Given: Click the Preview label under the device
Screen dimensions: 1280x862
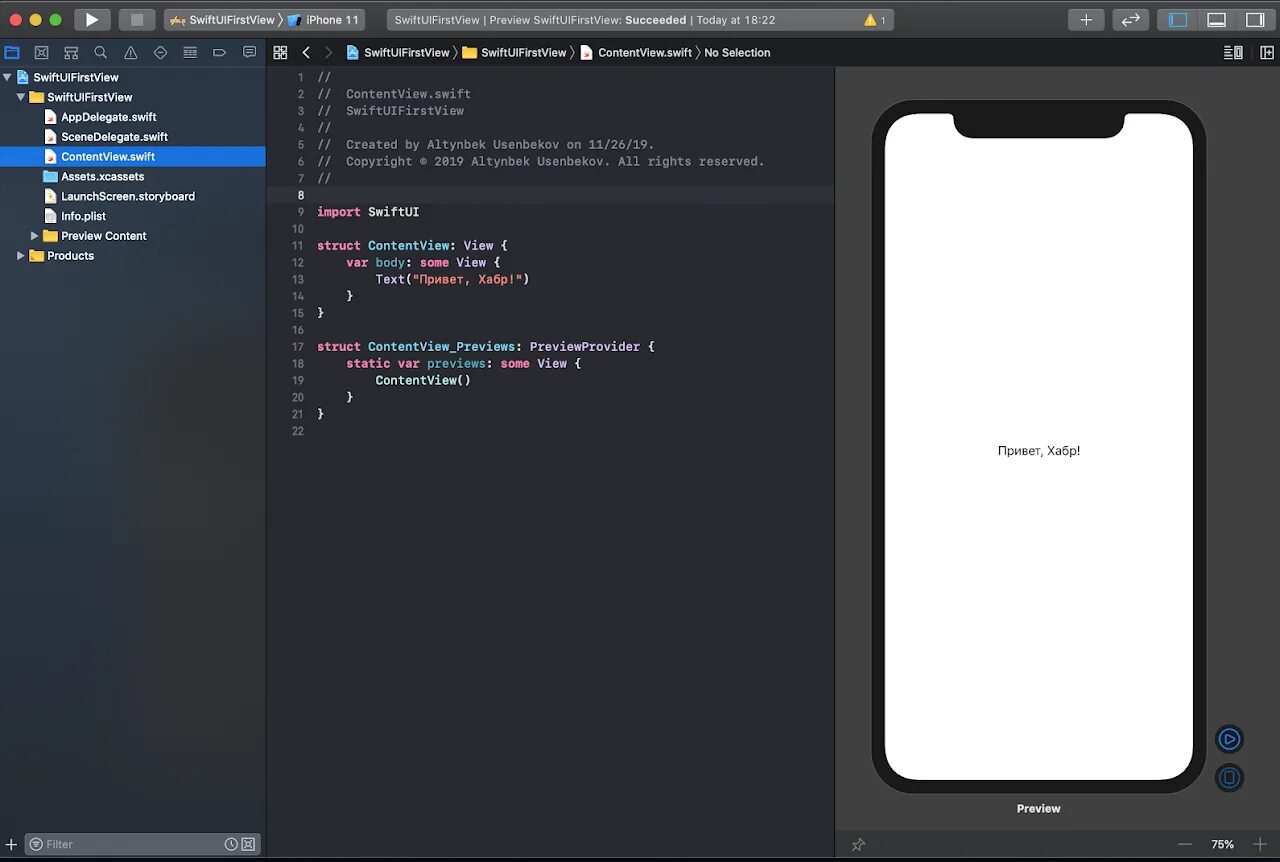Looking at the screenshot, I should pos(1038,808).
